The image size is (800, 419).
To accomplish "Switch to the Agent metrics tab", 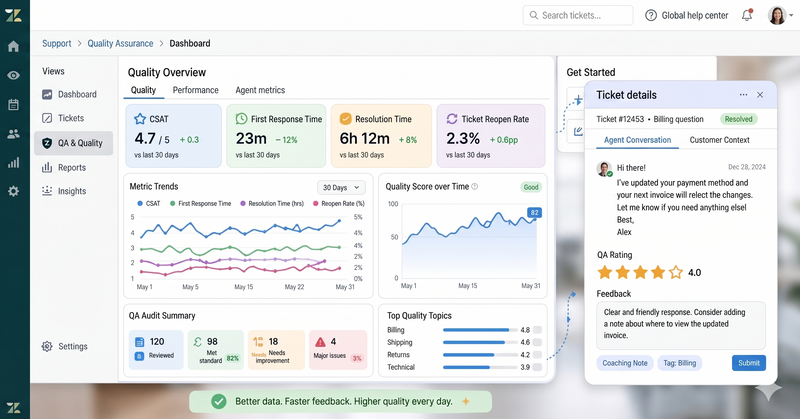I will tap(260, 90).
